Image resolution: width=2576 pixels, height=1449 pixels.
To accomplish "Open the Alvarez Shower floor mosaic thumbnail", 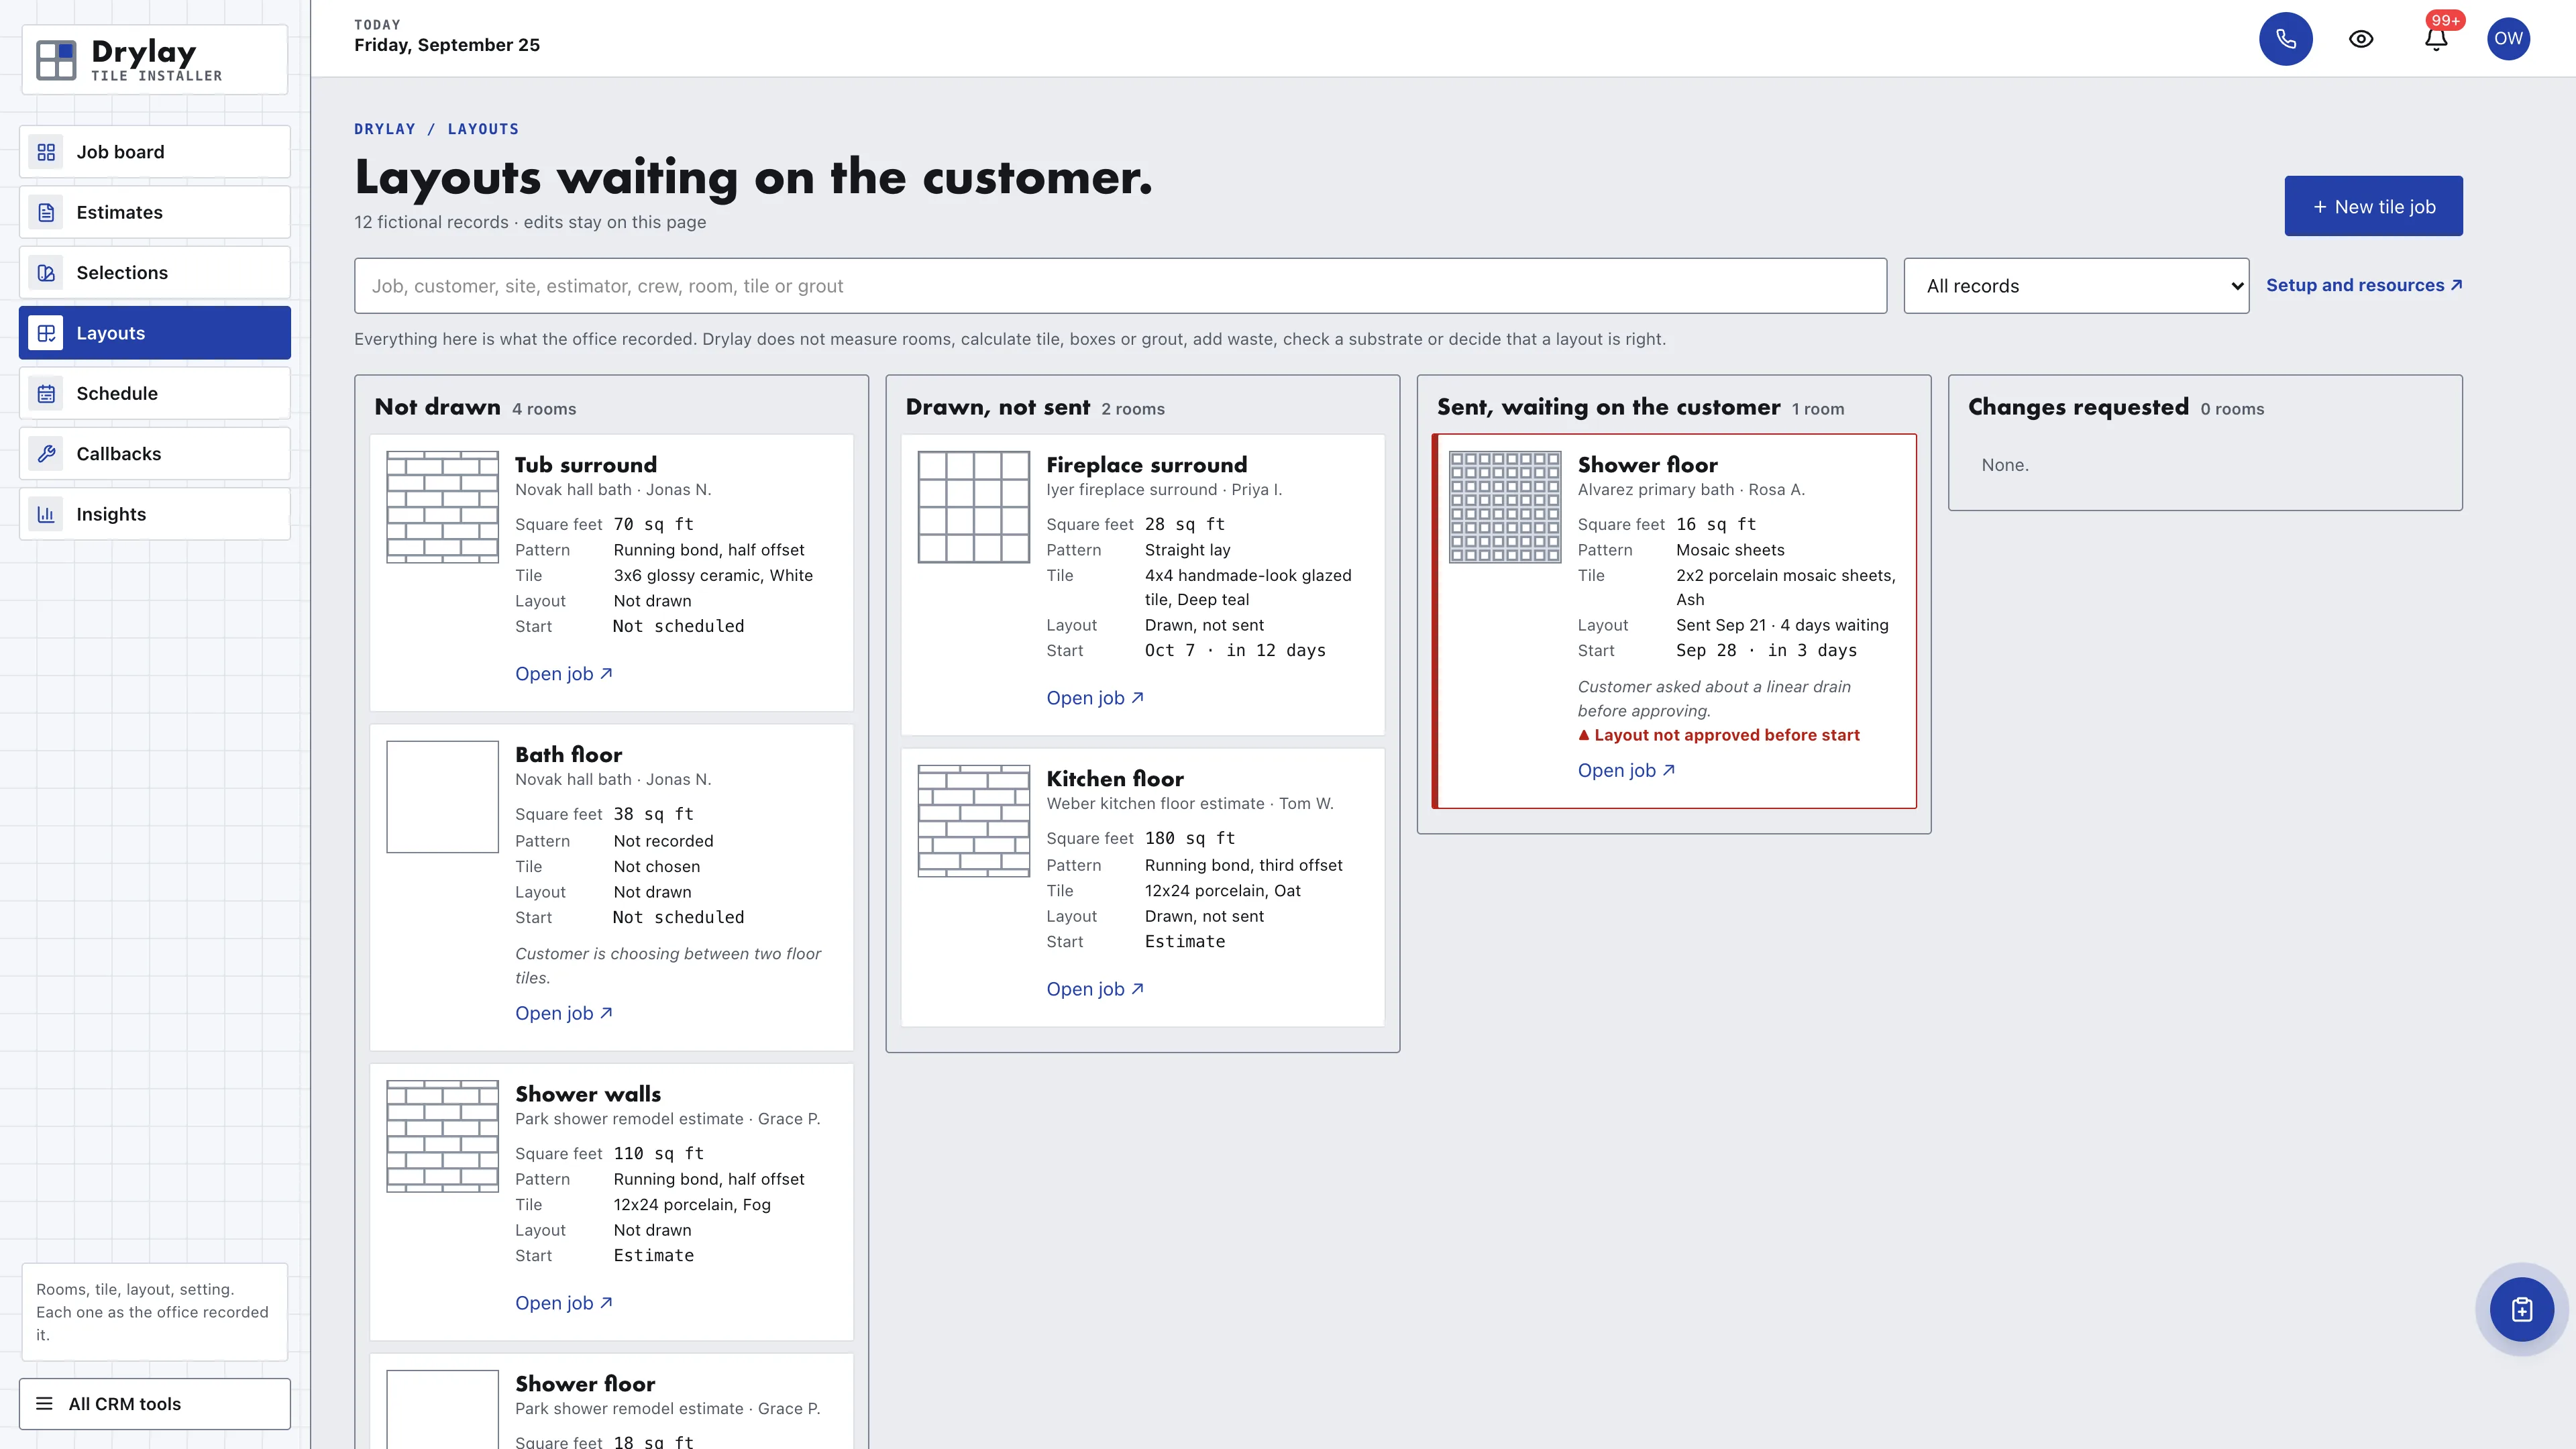I will (x=1505, y=507).
